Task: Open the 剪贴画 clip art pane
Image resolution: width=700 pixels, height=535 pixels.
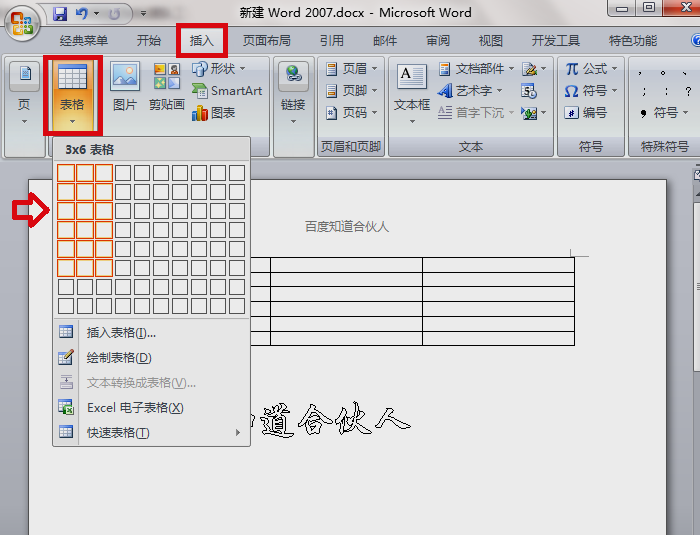Action: click(x=167, y=87)
